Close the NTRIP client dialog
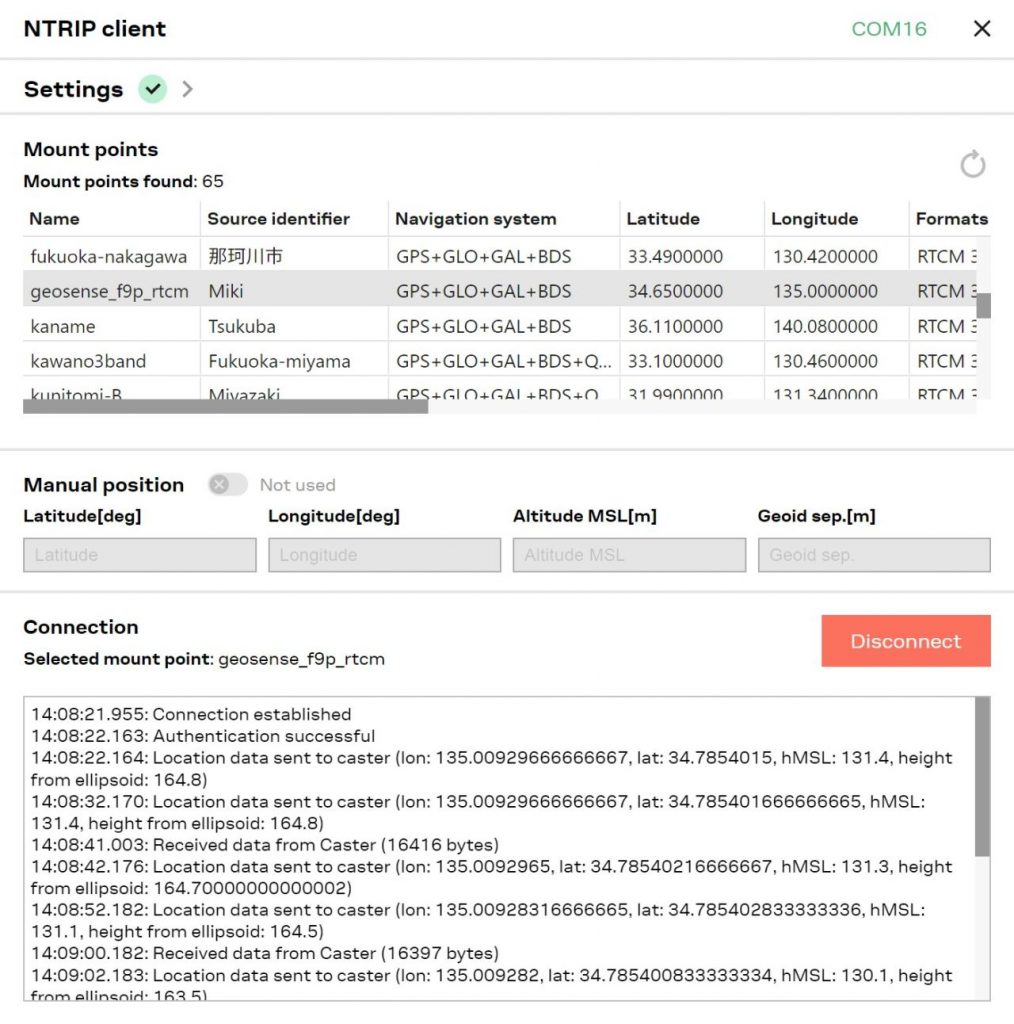The image size is (1014, 1024). 982,29
